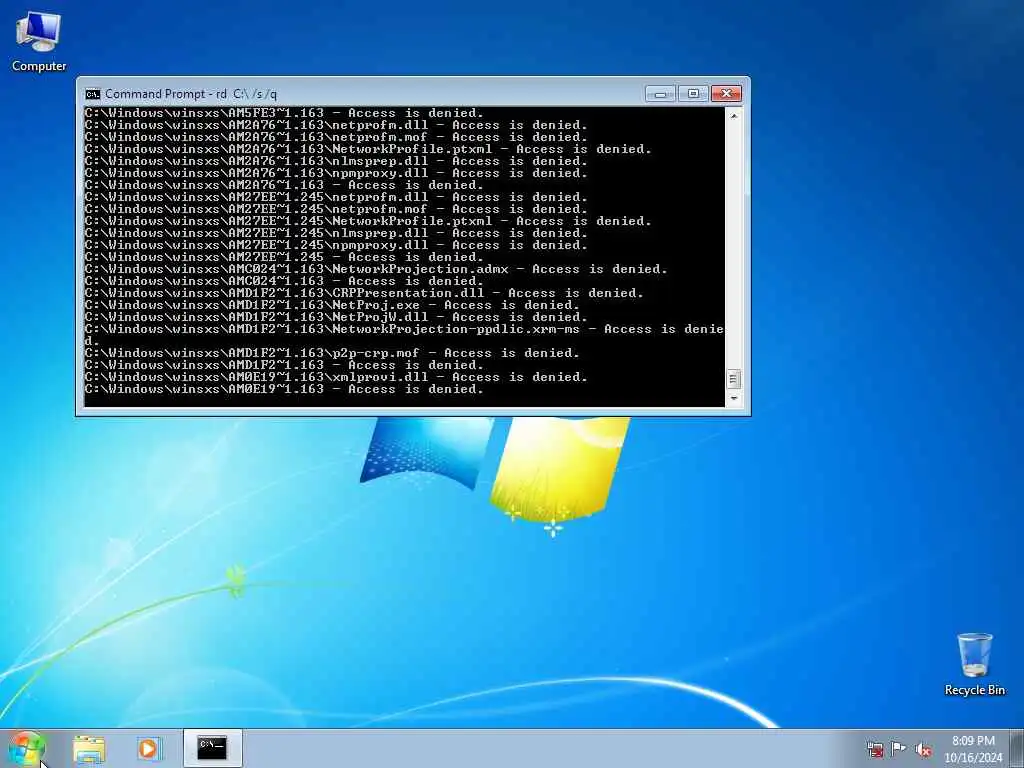The width and height of the screenshot is (1024, 768).
Task: Click the console scrollbar down arrow
Action: [733, 398]
